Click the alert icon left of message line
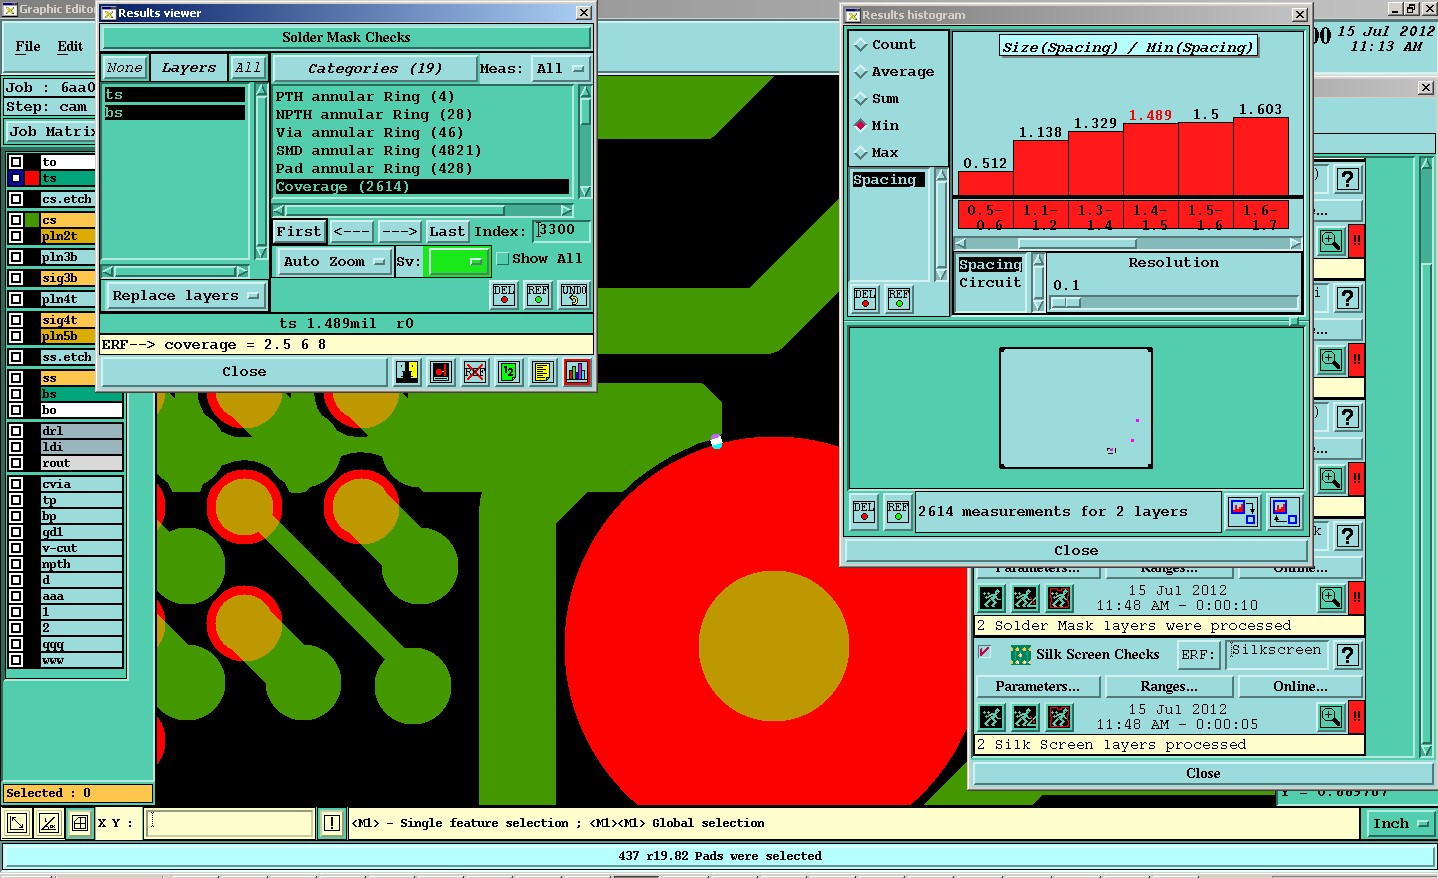The width and height of the screenshot is (1438, 878). tap(332, 823)
